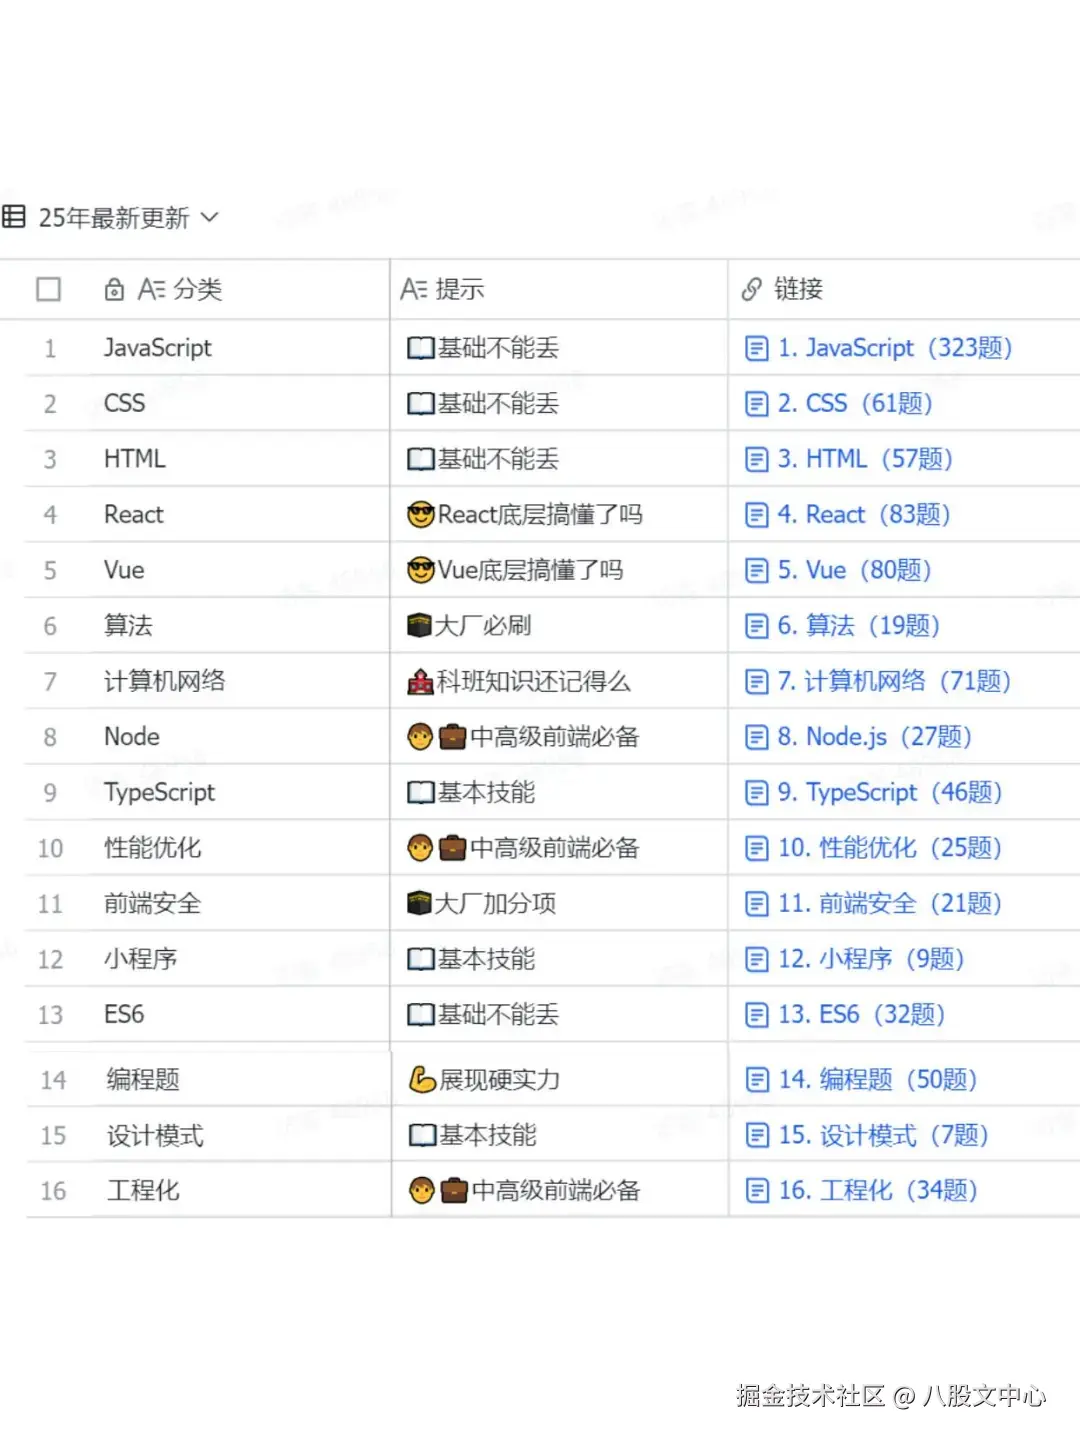1080x1443 pixels.
Task: Toggle the select-all checkbox in the header row
Action: [48, 289]
